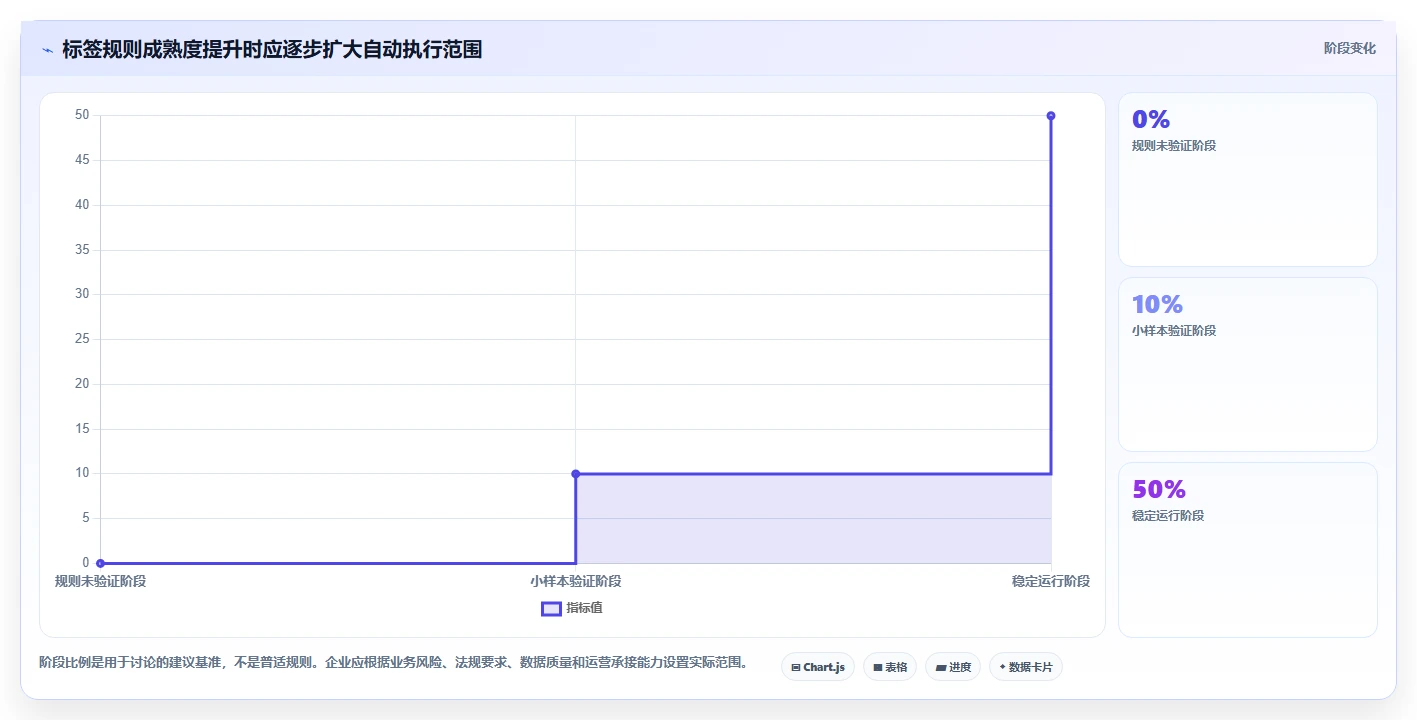Select the Chart.js tag
The height and width of the screenshot is (720, 1417).
pos(817,667)
